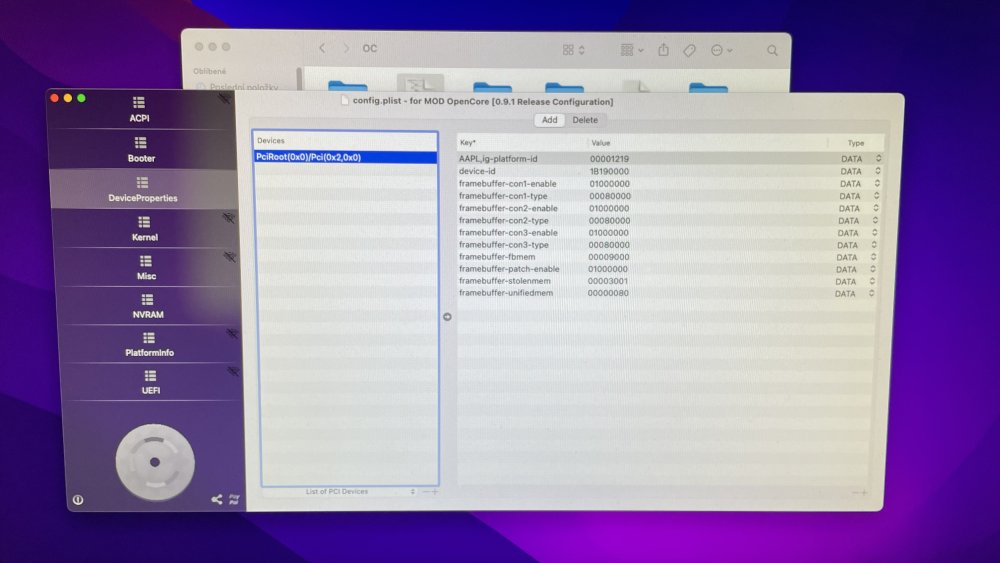
Task: Open Finder icon view switcher
Action: pos(573,50)
